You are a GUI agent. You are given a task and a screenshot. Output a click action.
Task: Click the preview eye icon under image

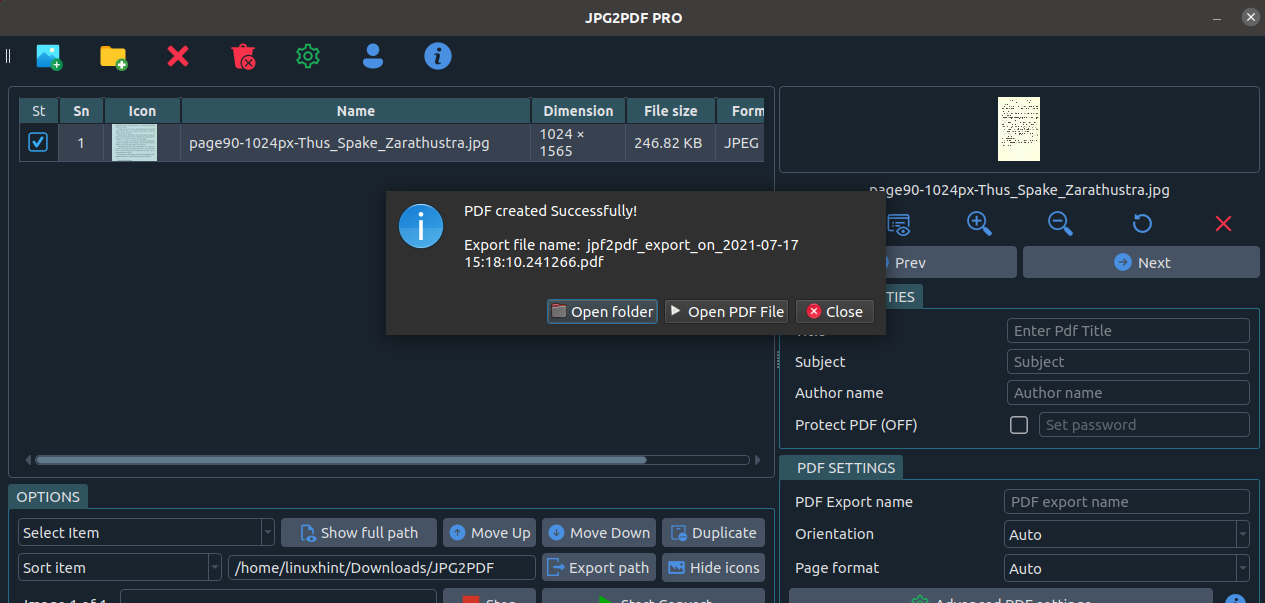pos(899,224)
